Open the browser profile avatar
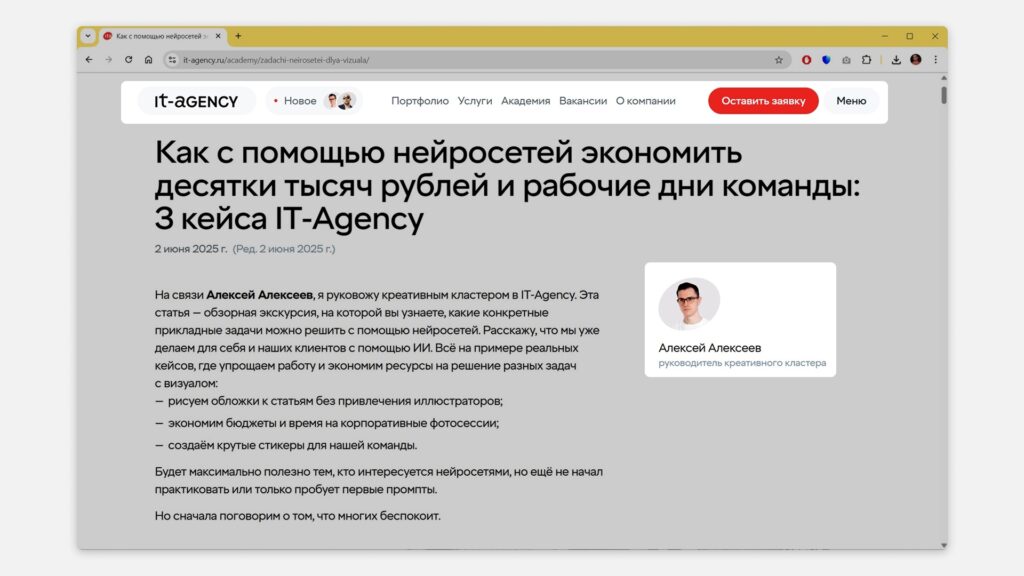The width and height of the screenshot is (1024, 576). pyautogui.click(x=916, y=59)
